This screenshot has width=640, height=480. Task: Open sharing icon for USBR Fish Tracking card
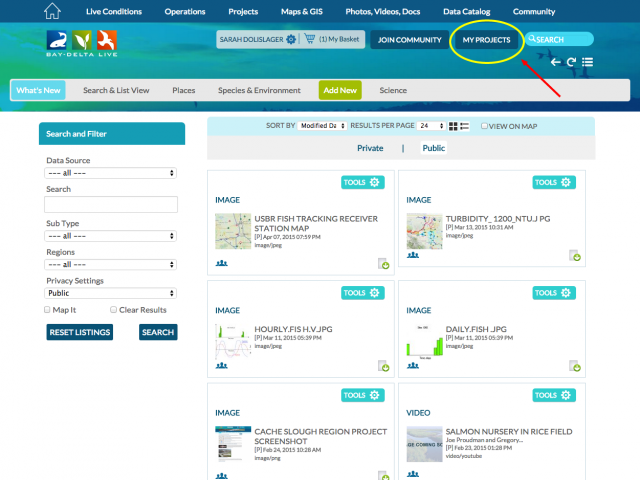coord(222,263)
